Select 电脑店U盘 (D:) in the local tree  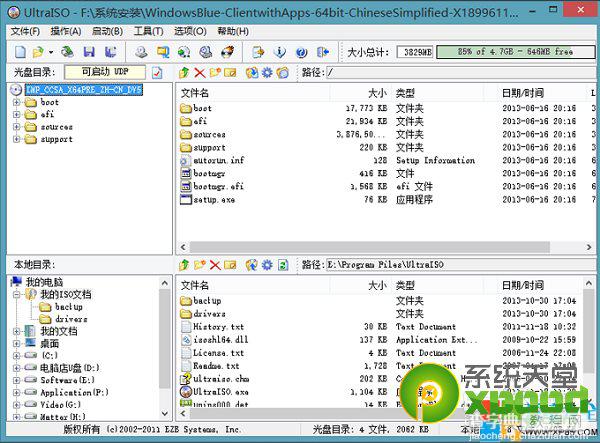70,368
